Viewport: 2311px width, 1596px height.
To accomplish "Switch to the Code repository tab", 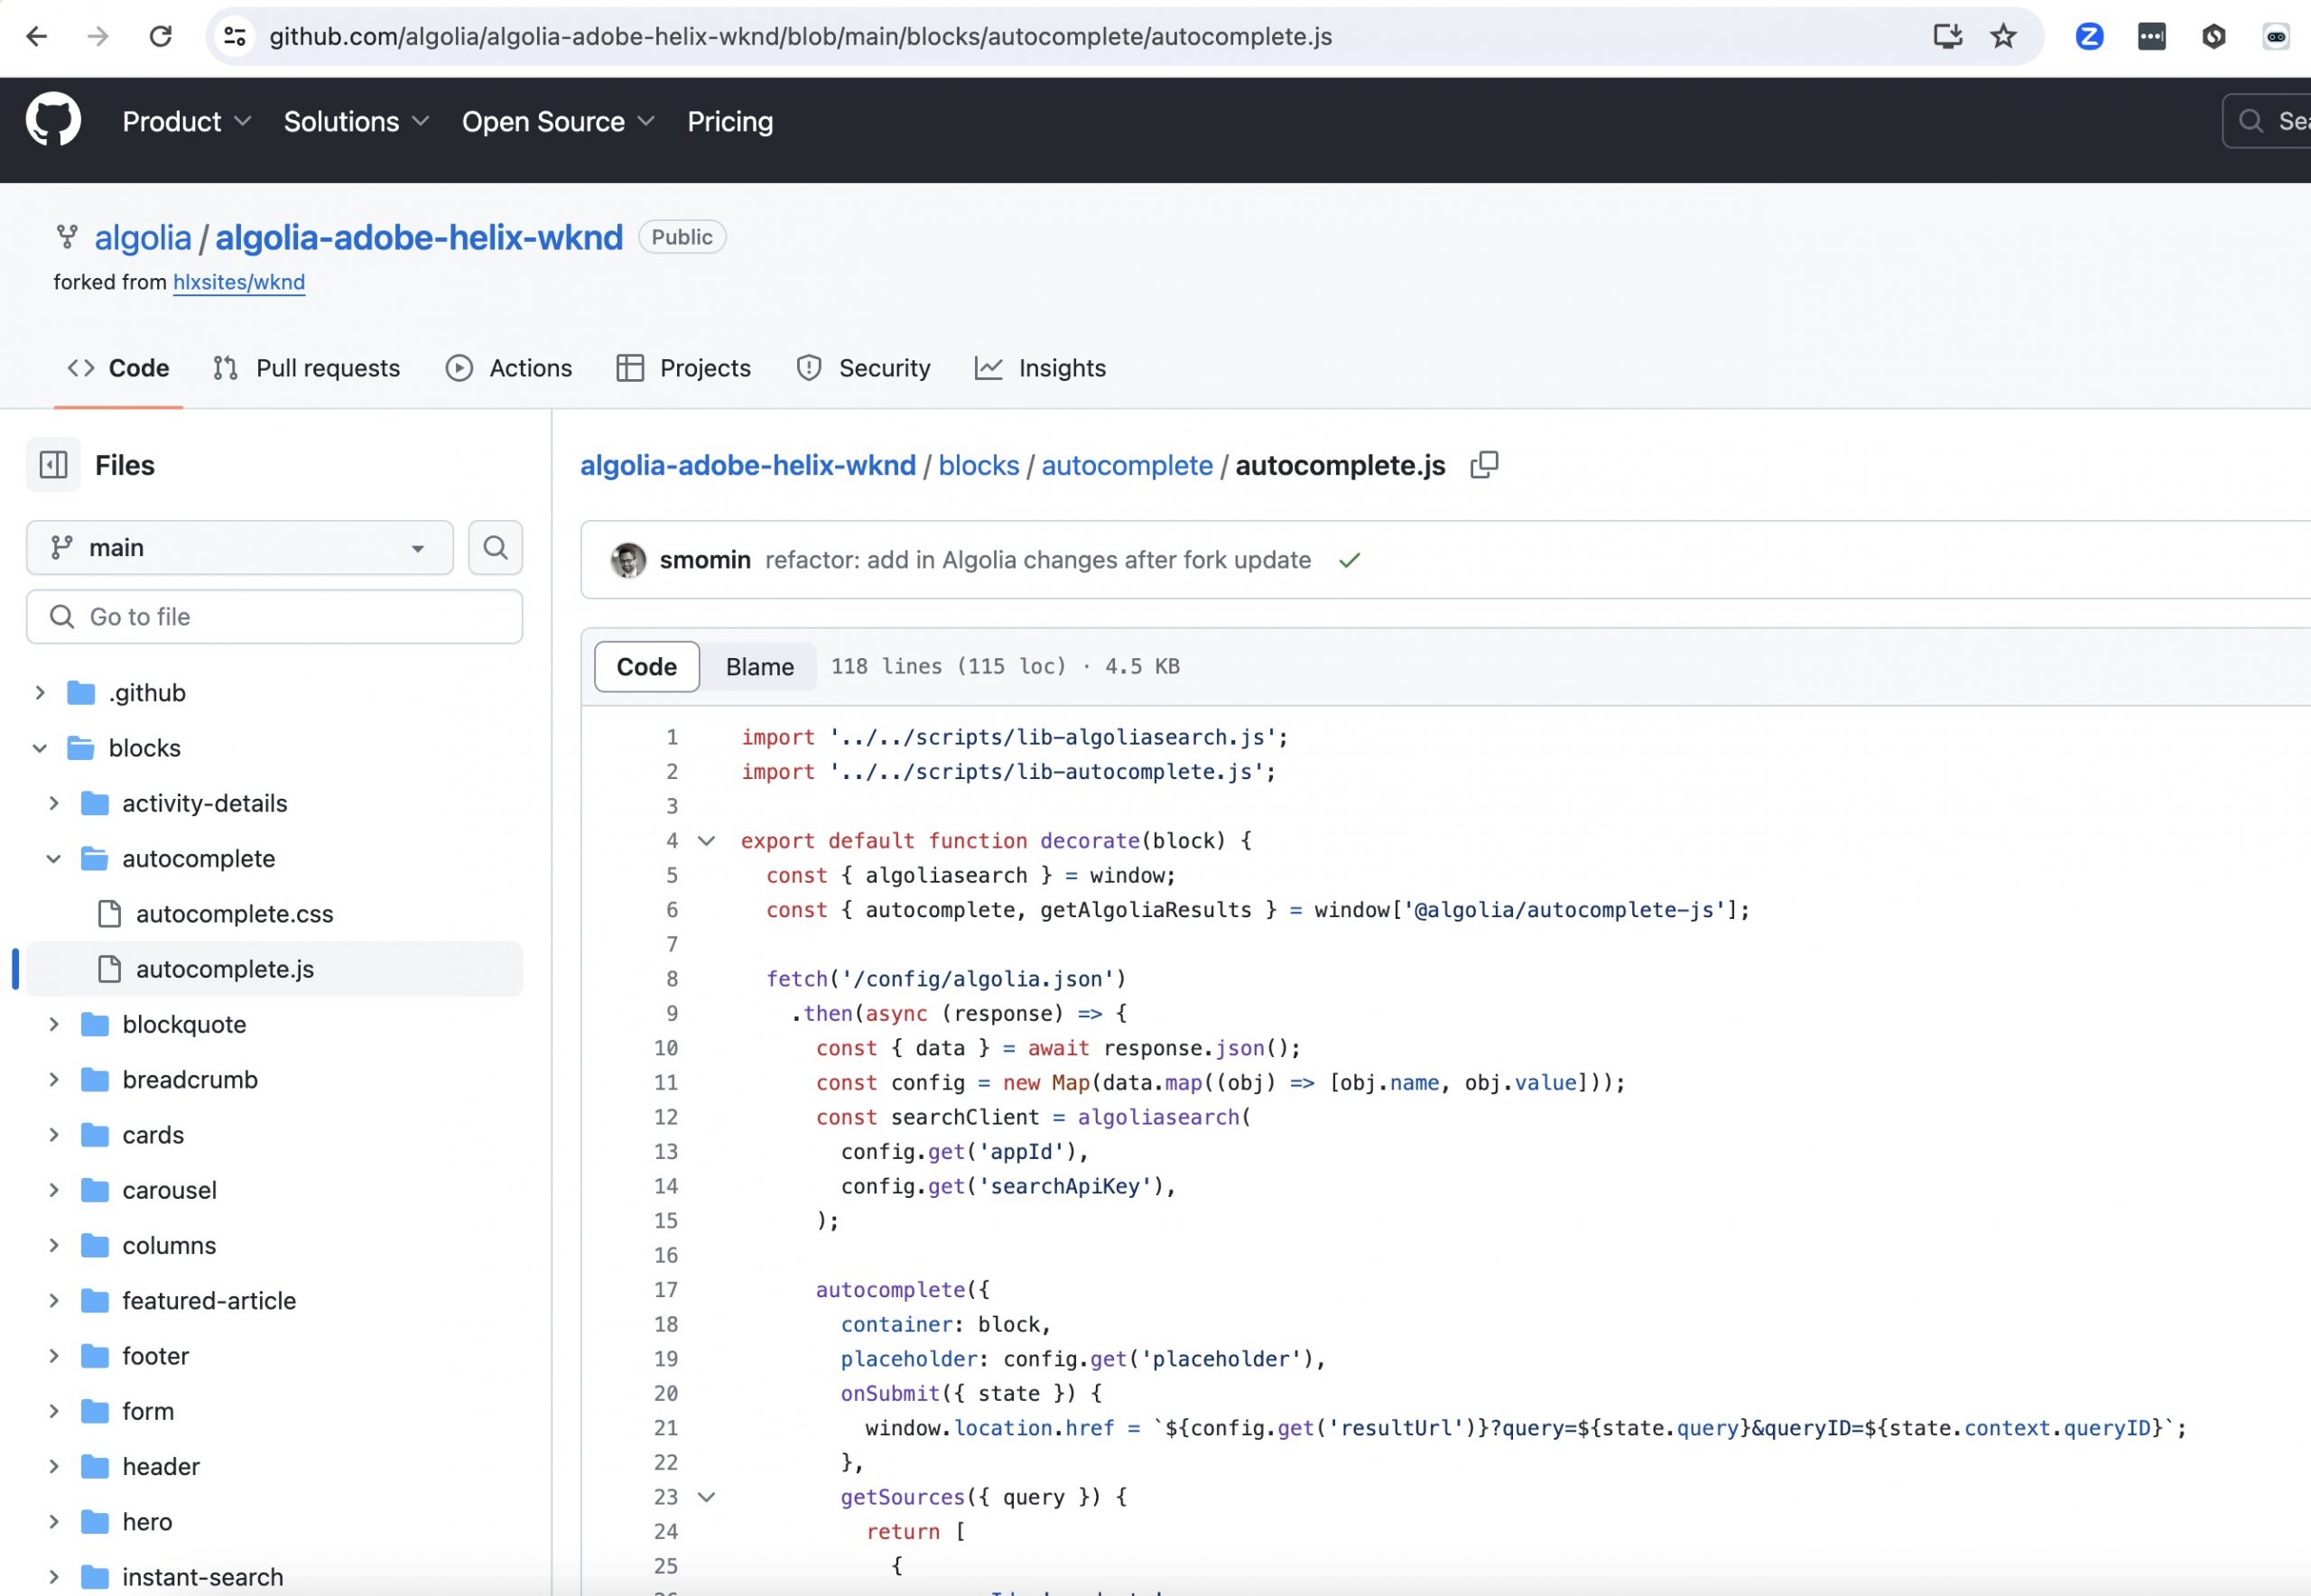I will tap(118, 368).
